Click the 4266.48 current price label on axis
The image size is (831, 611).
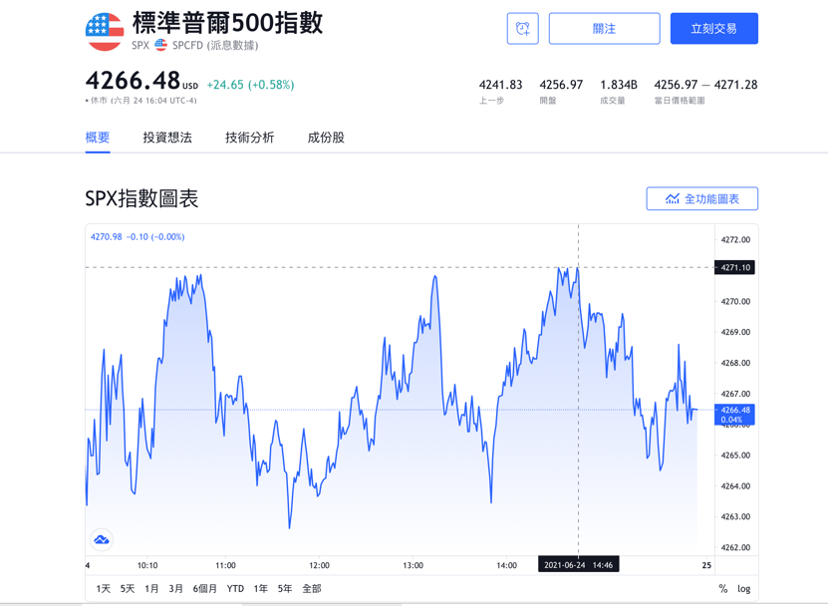[736, 415]
